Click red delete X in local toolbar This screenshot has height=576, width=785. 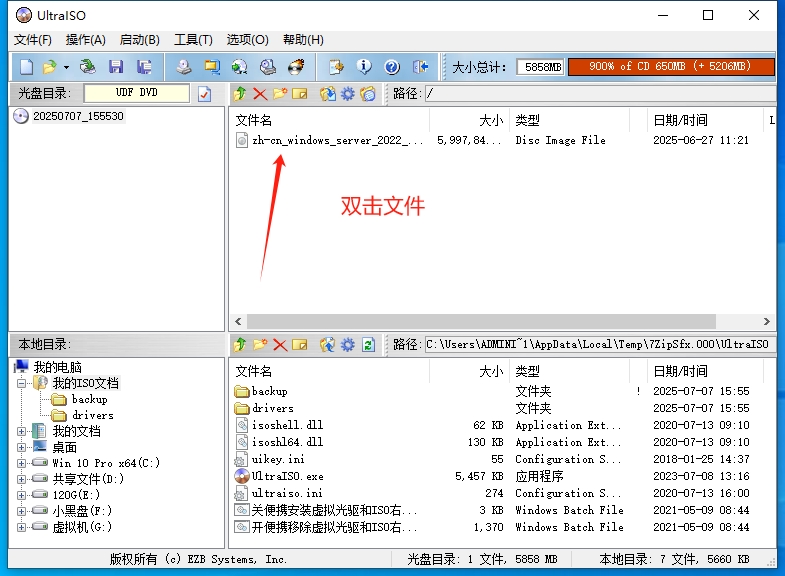pos(280,345)
